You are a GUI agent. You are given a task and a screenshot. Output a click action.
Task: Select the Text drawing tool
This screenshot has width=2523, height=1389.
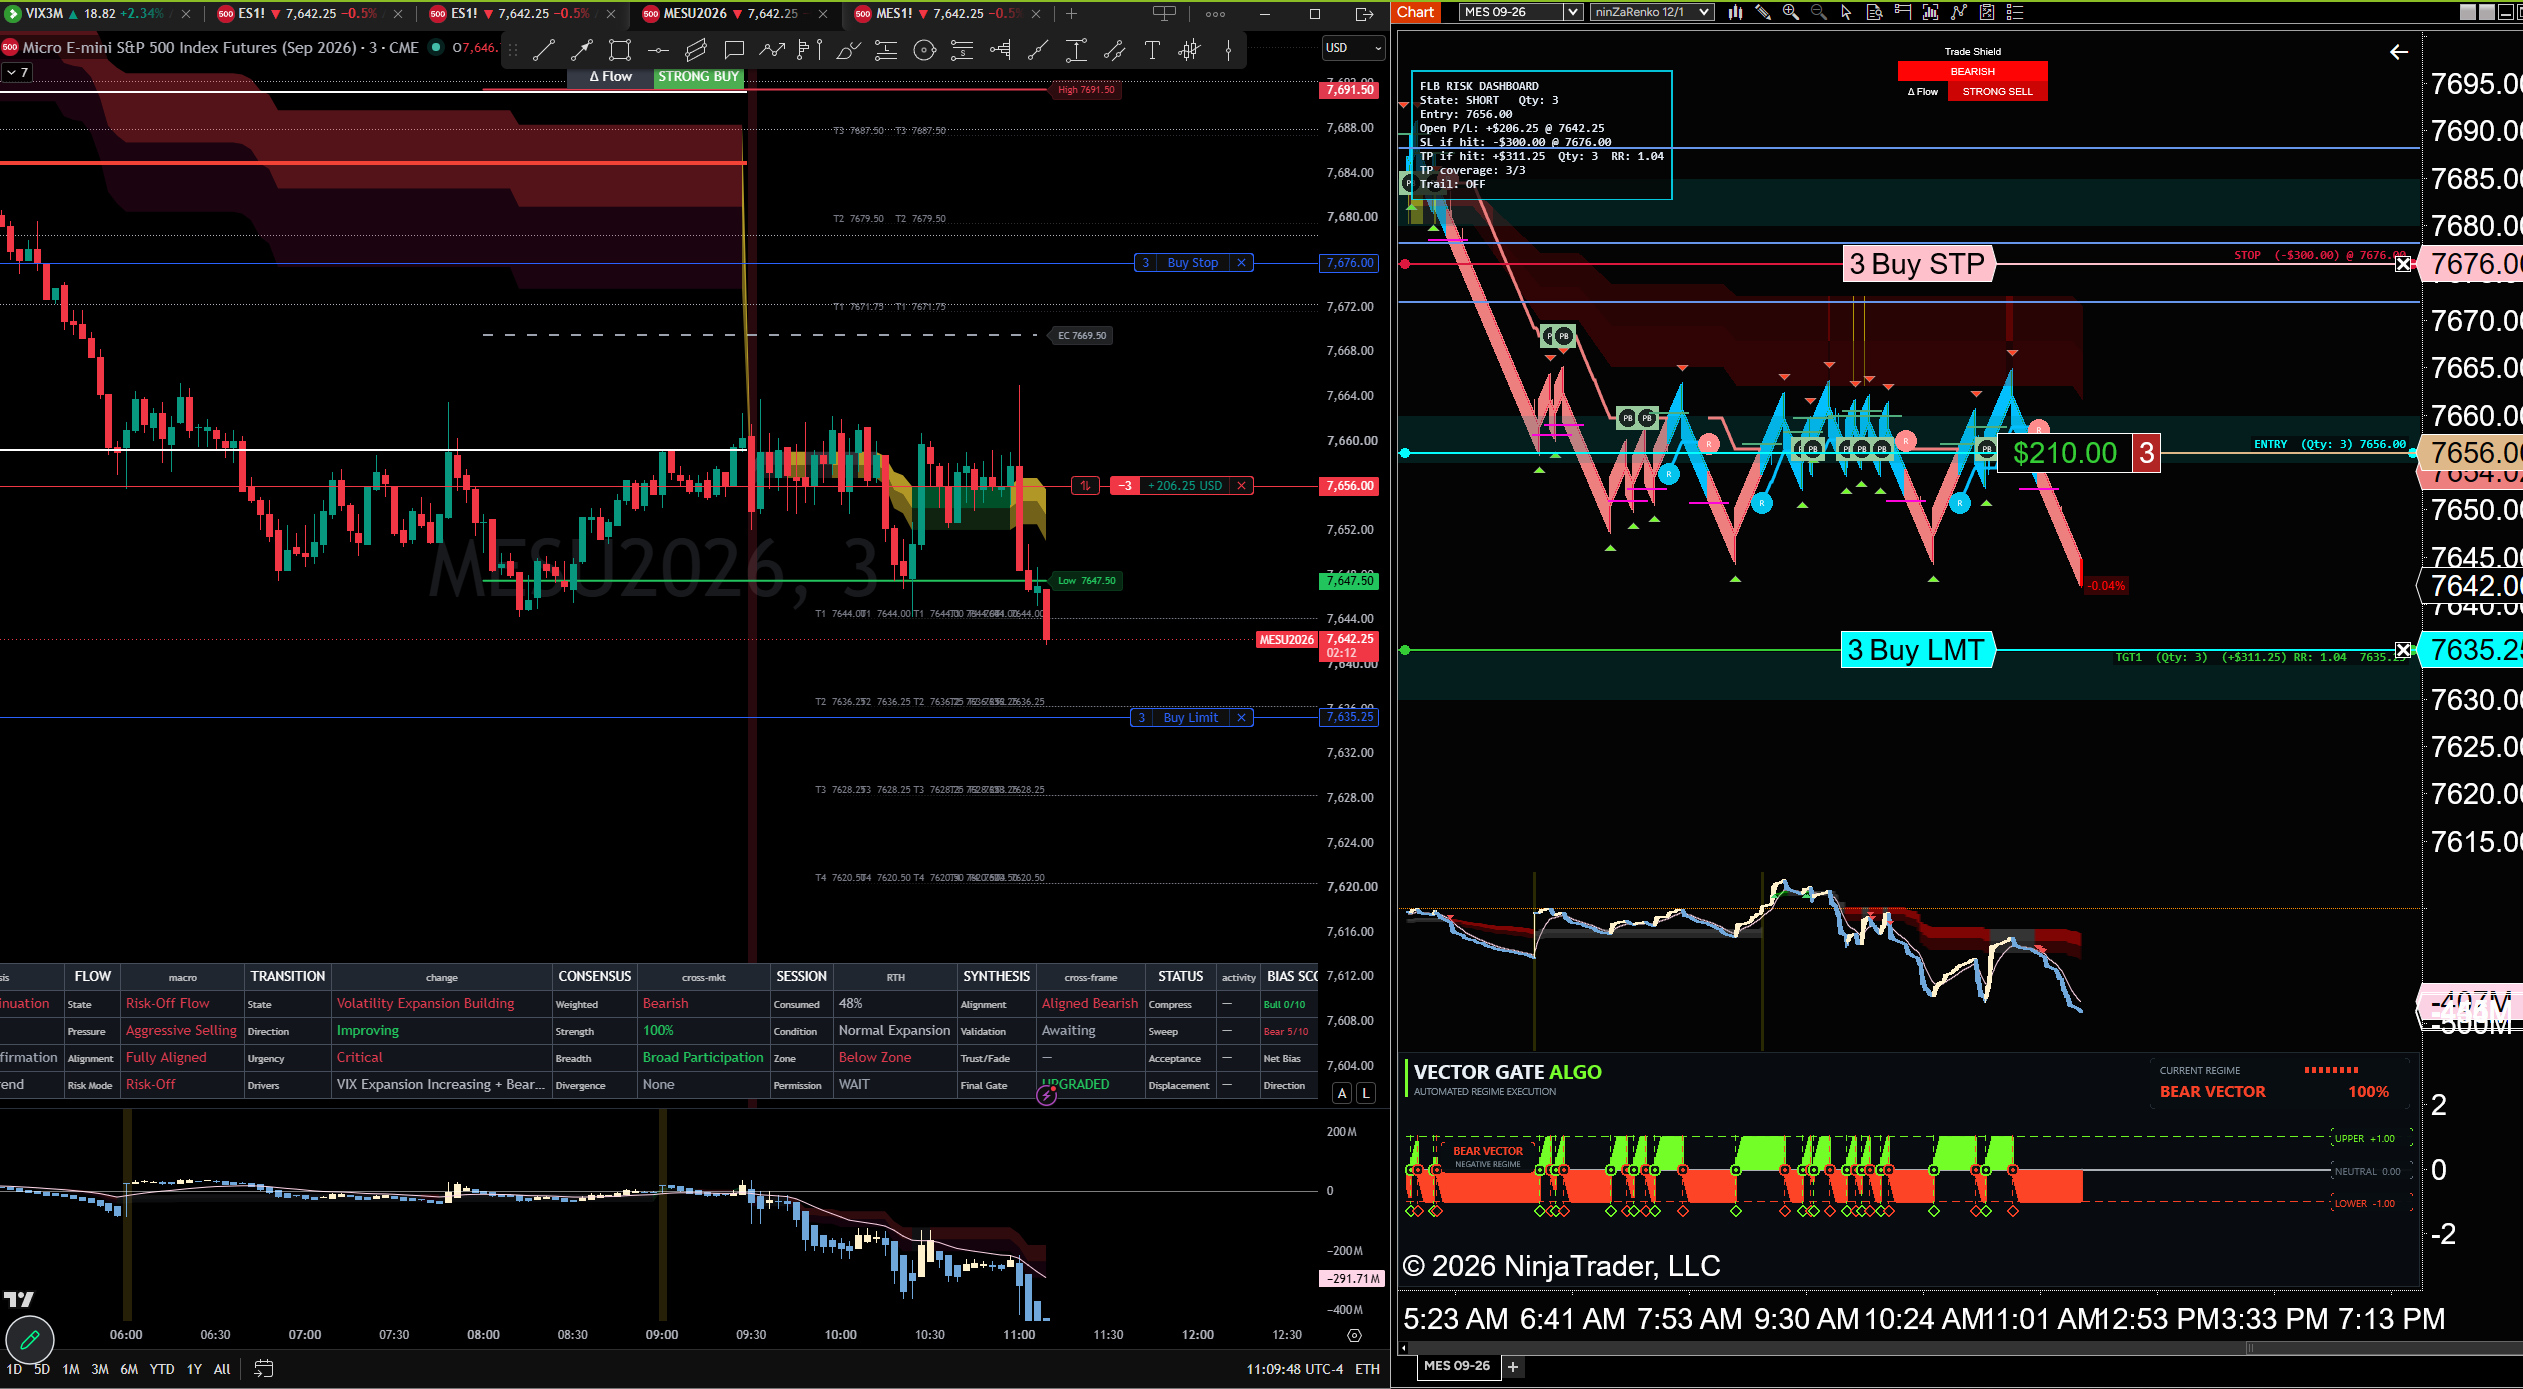tap(1152, 50)
